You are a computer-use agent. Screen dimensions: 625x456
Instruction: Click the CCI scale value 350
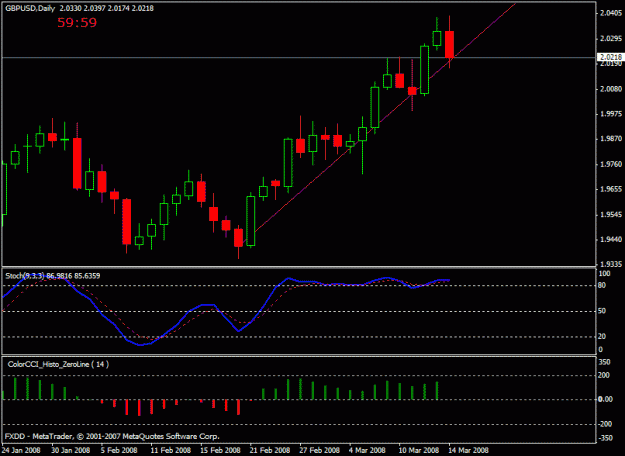[604, 362]
